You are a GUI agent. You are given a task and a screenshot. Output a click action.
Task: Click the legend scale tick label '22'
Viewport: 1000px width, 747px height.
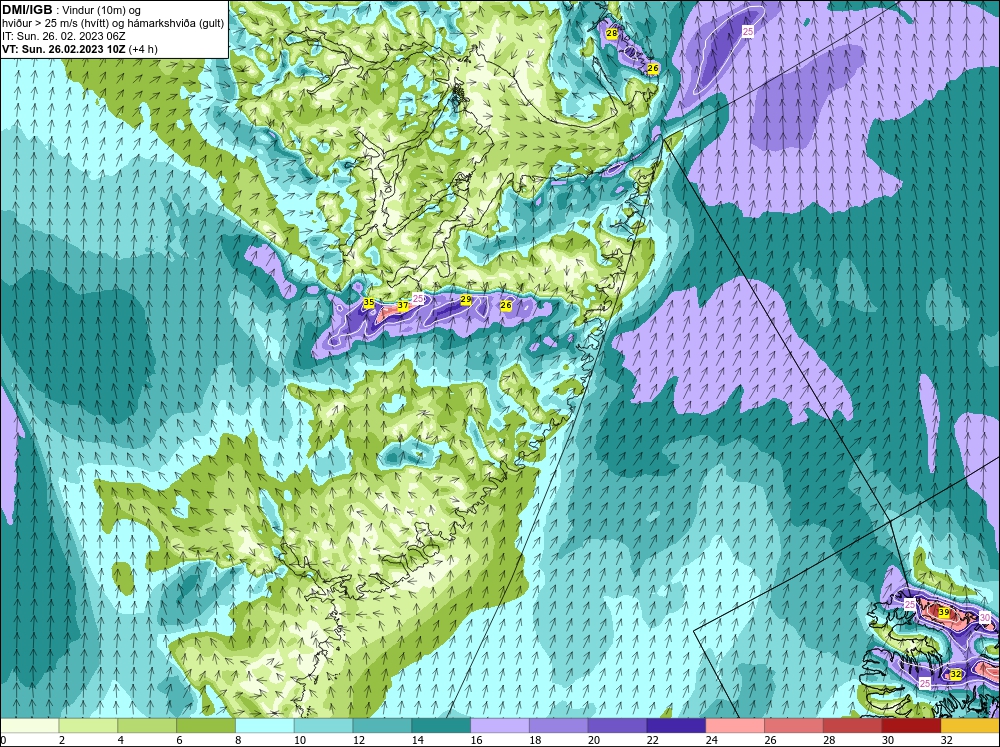tap(652, 740)
